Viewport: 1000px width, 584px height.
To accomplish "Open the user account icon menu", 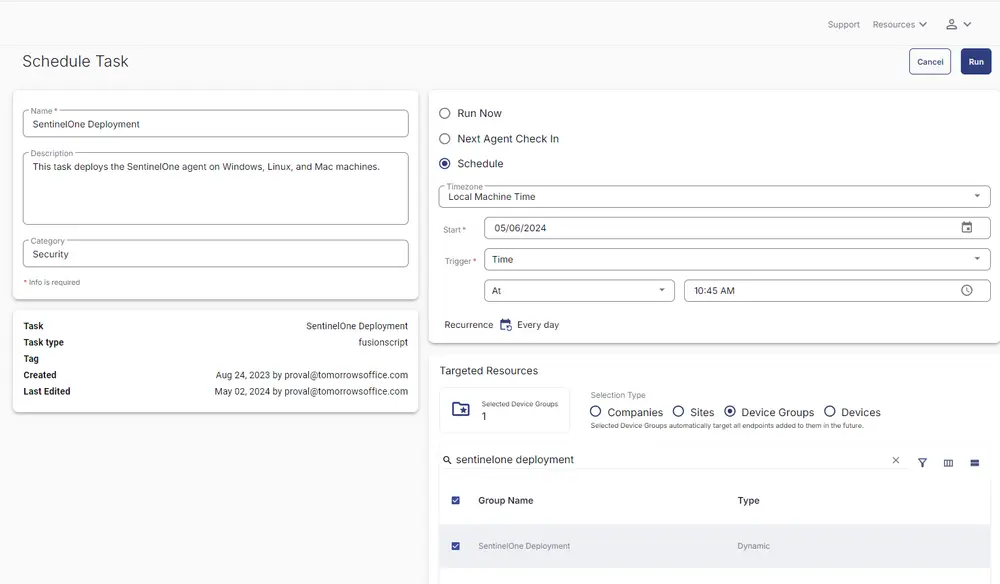I will tap(951, 24).
